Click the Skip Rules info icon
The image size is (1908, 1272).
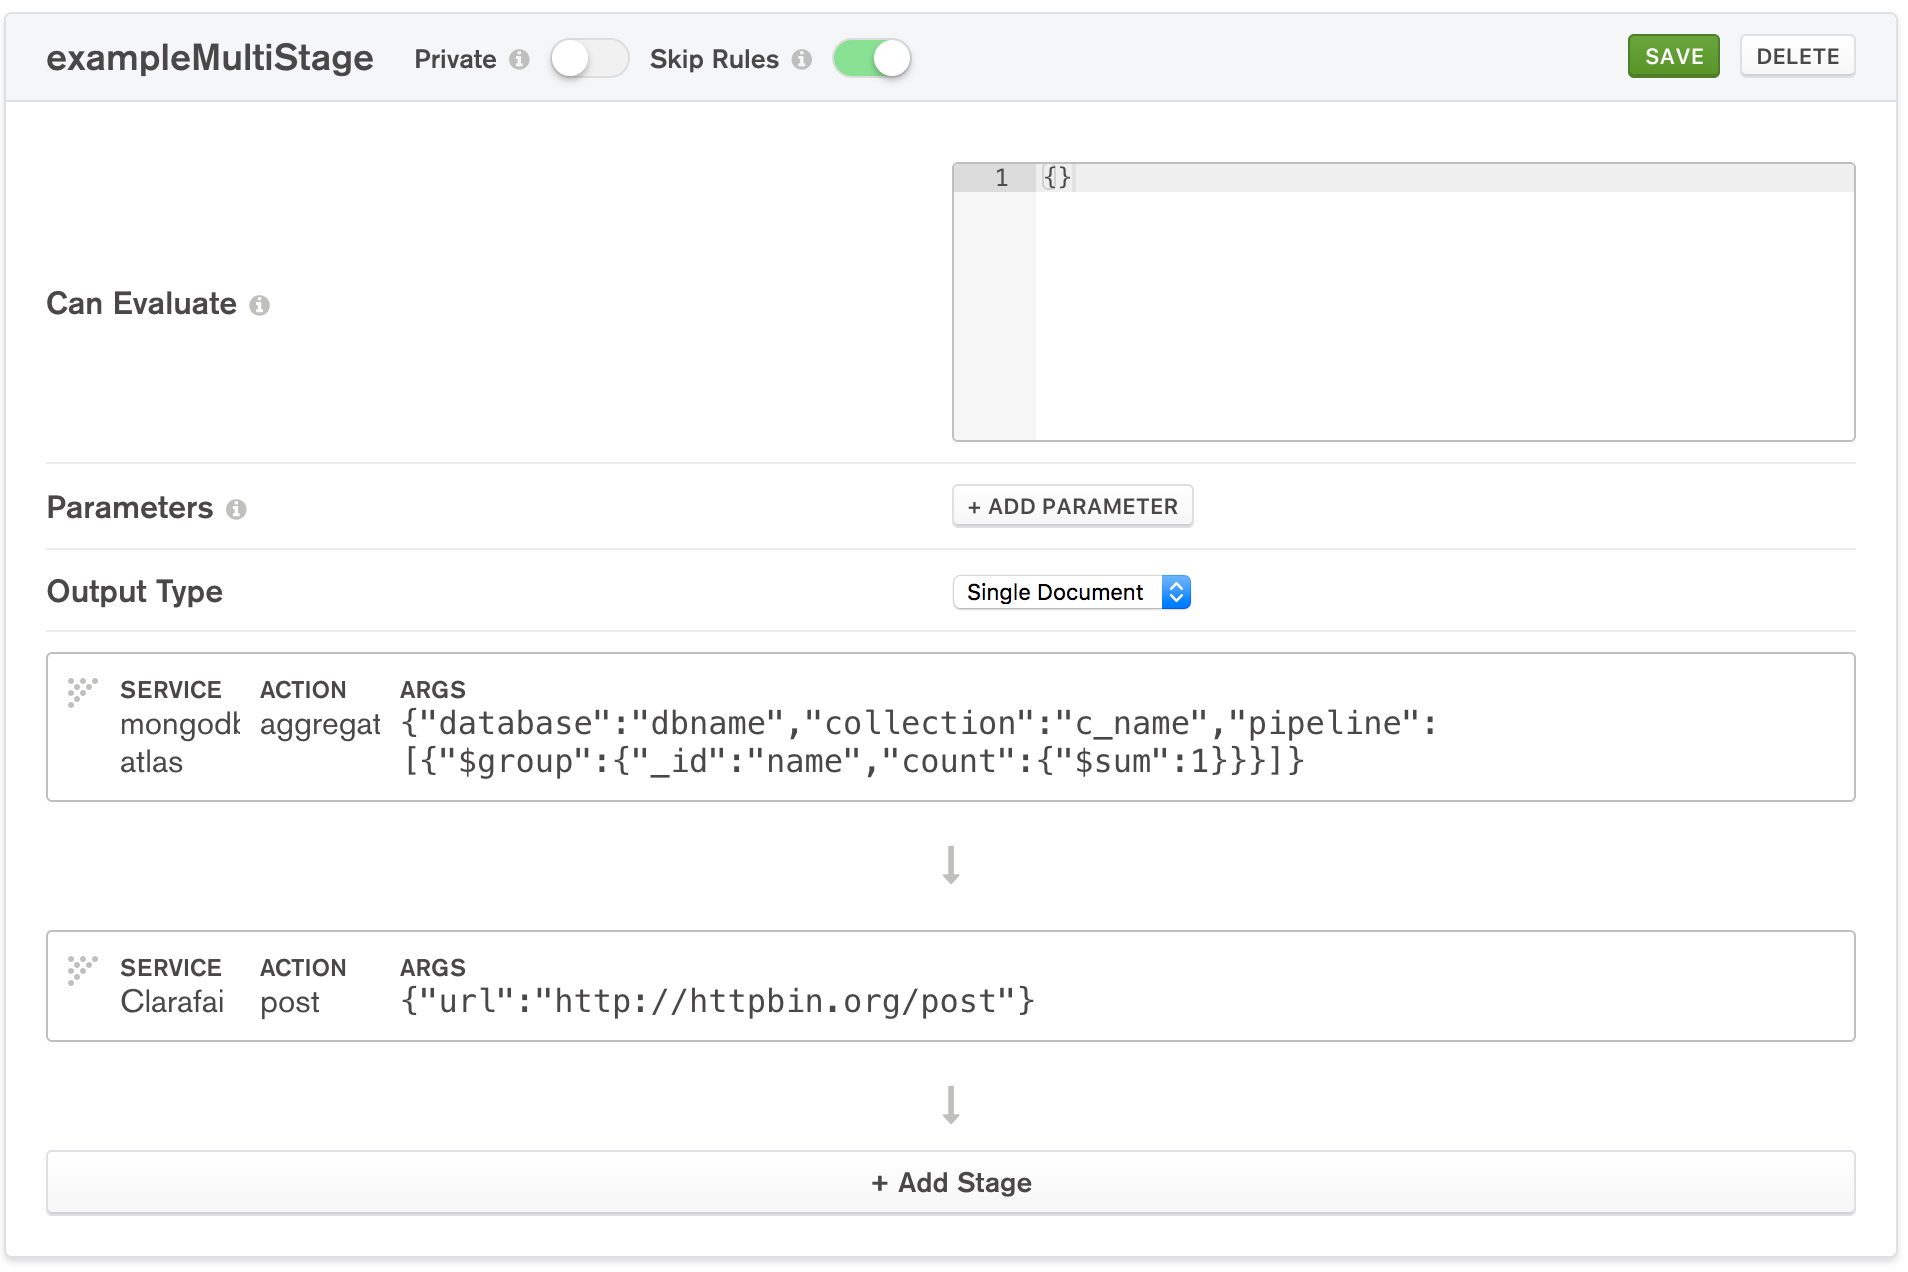(801, 59)
